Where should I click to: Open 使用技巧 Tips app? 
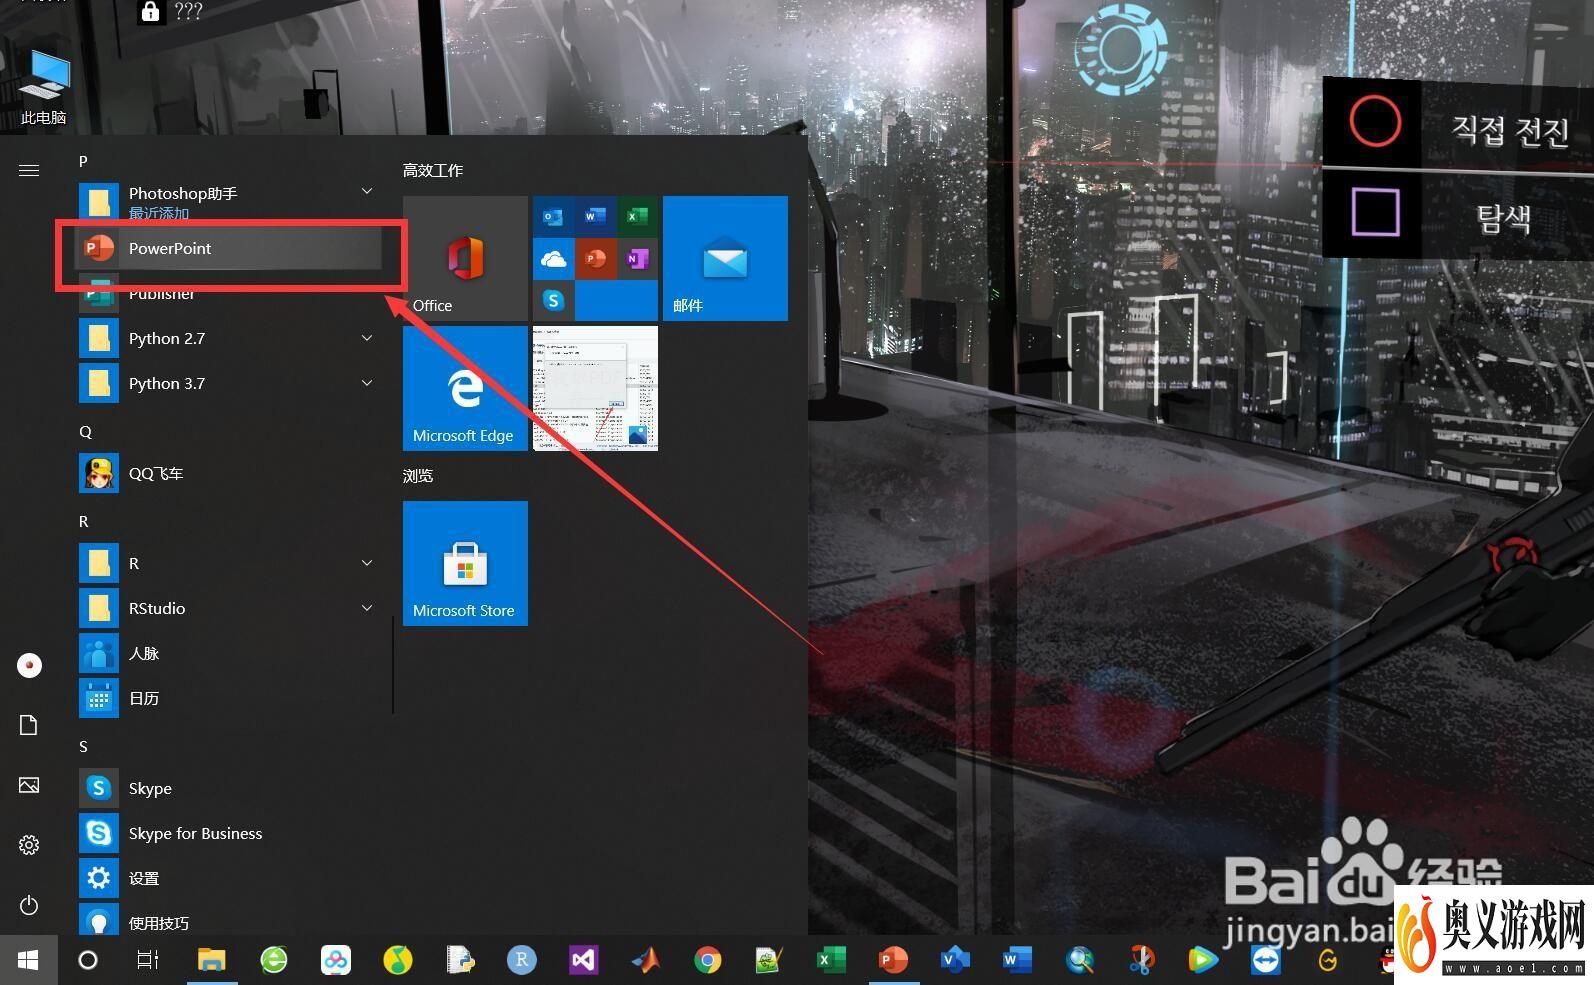tap(228, 922)
